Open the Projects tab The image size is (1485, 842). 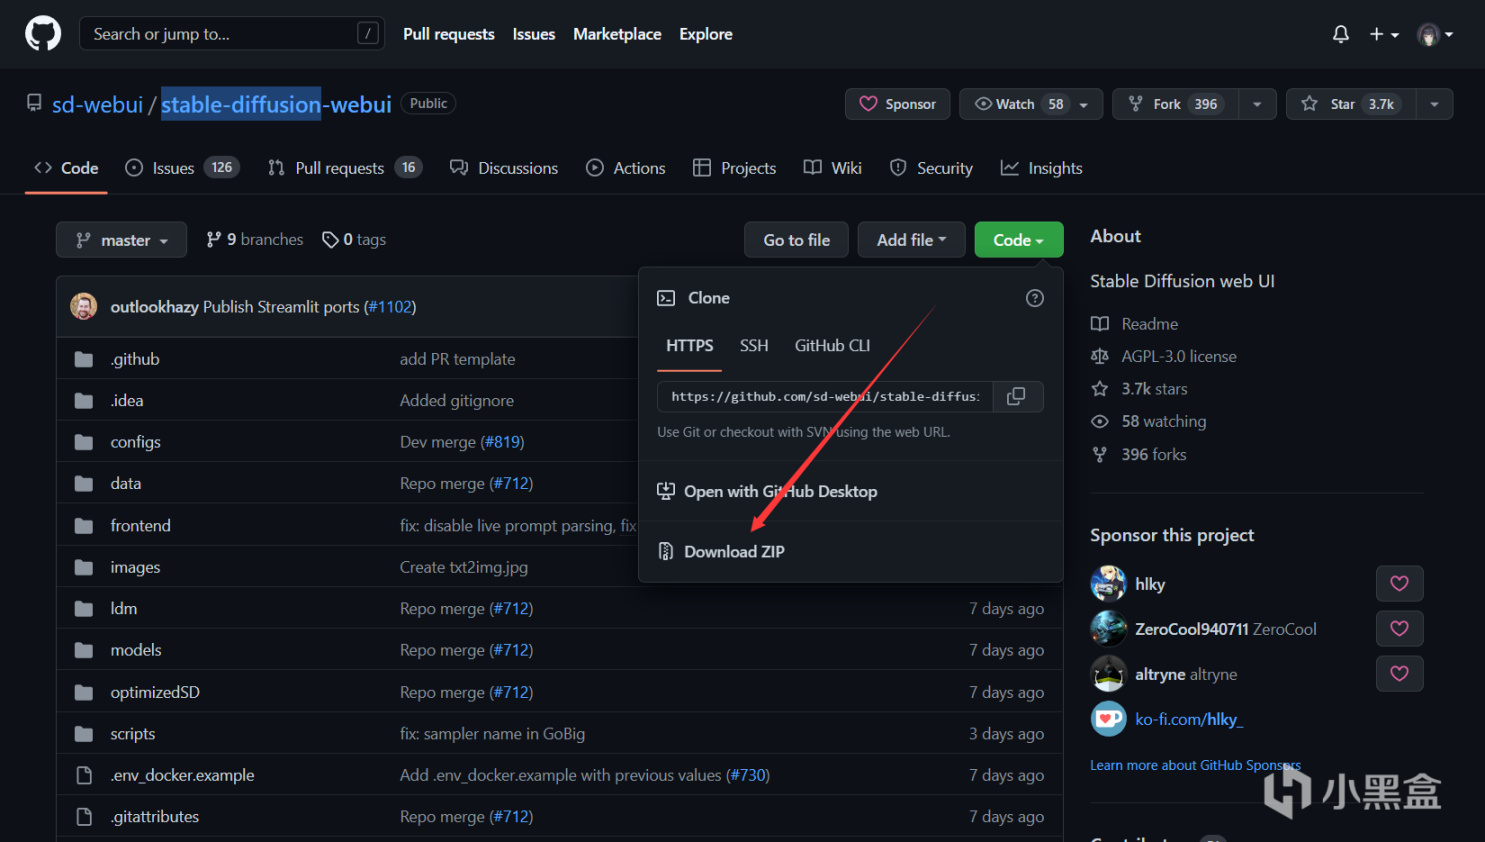tap(735, 168)
